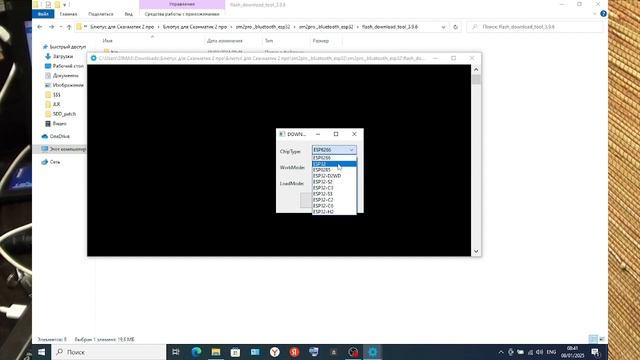Select Этот компьютер in the sidebar
The image size is (640, 360).
coord(64,149)
